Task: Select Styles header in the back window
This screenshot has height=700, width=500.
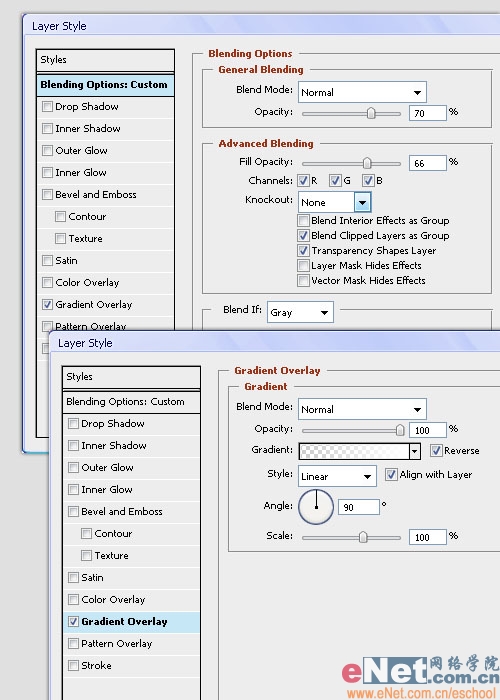Action: (105, 60)
